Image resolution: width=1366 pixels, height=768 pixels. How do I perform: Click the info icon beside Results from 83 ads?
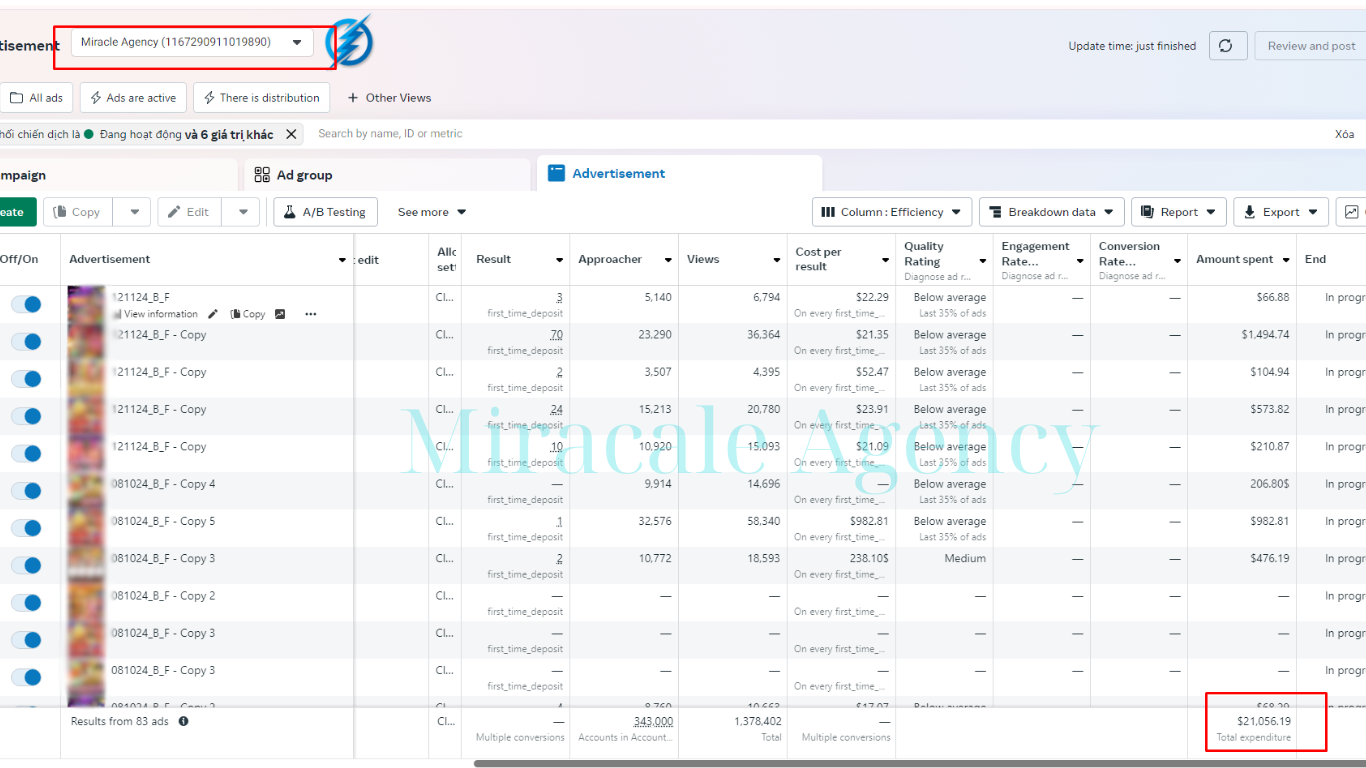tap(183, 721)
